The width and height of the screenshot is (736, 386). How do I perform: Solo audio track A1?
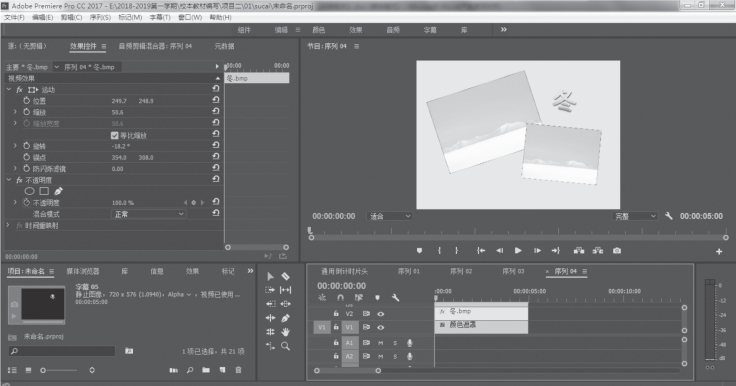point(395,343)
